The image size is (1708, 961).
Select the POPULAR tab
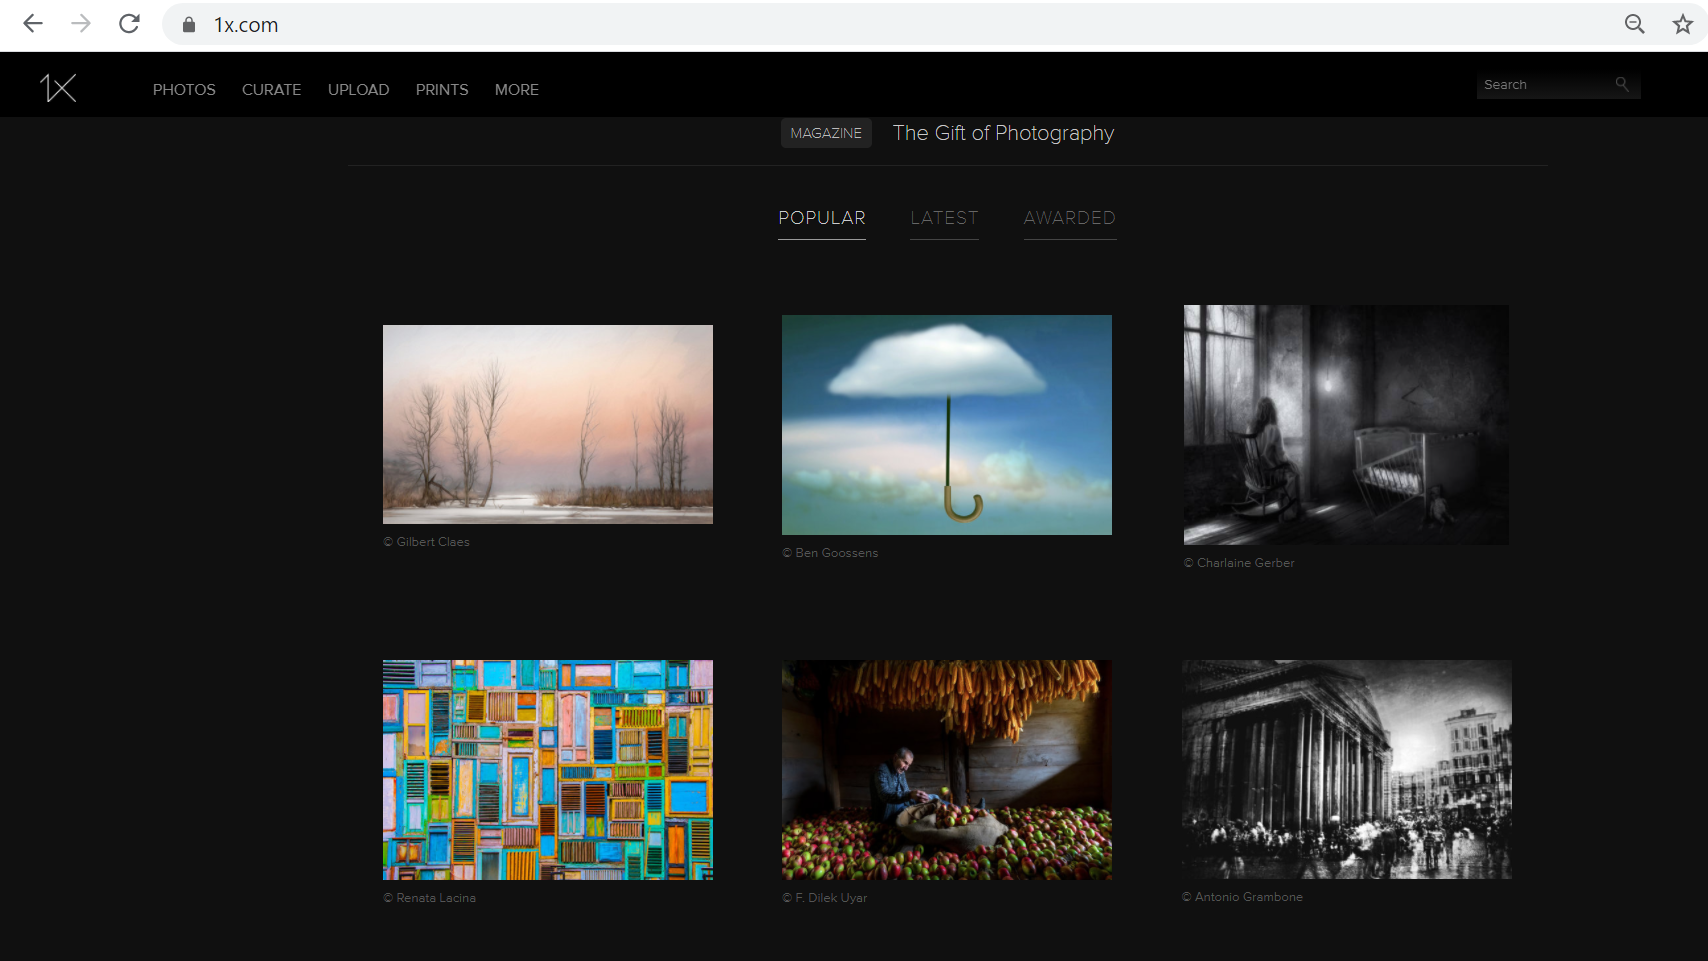pos(822,218)
